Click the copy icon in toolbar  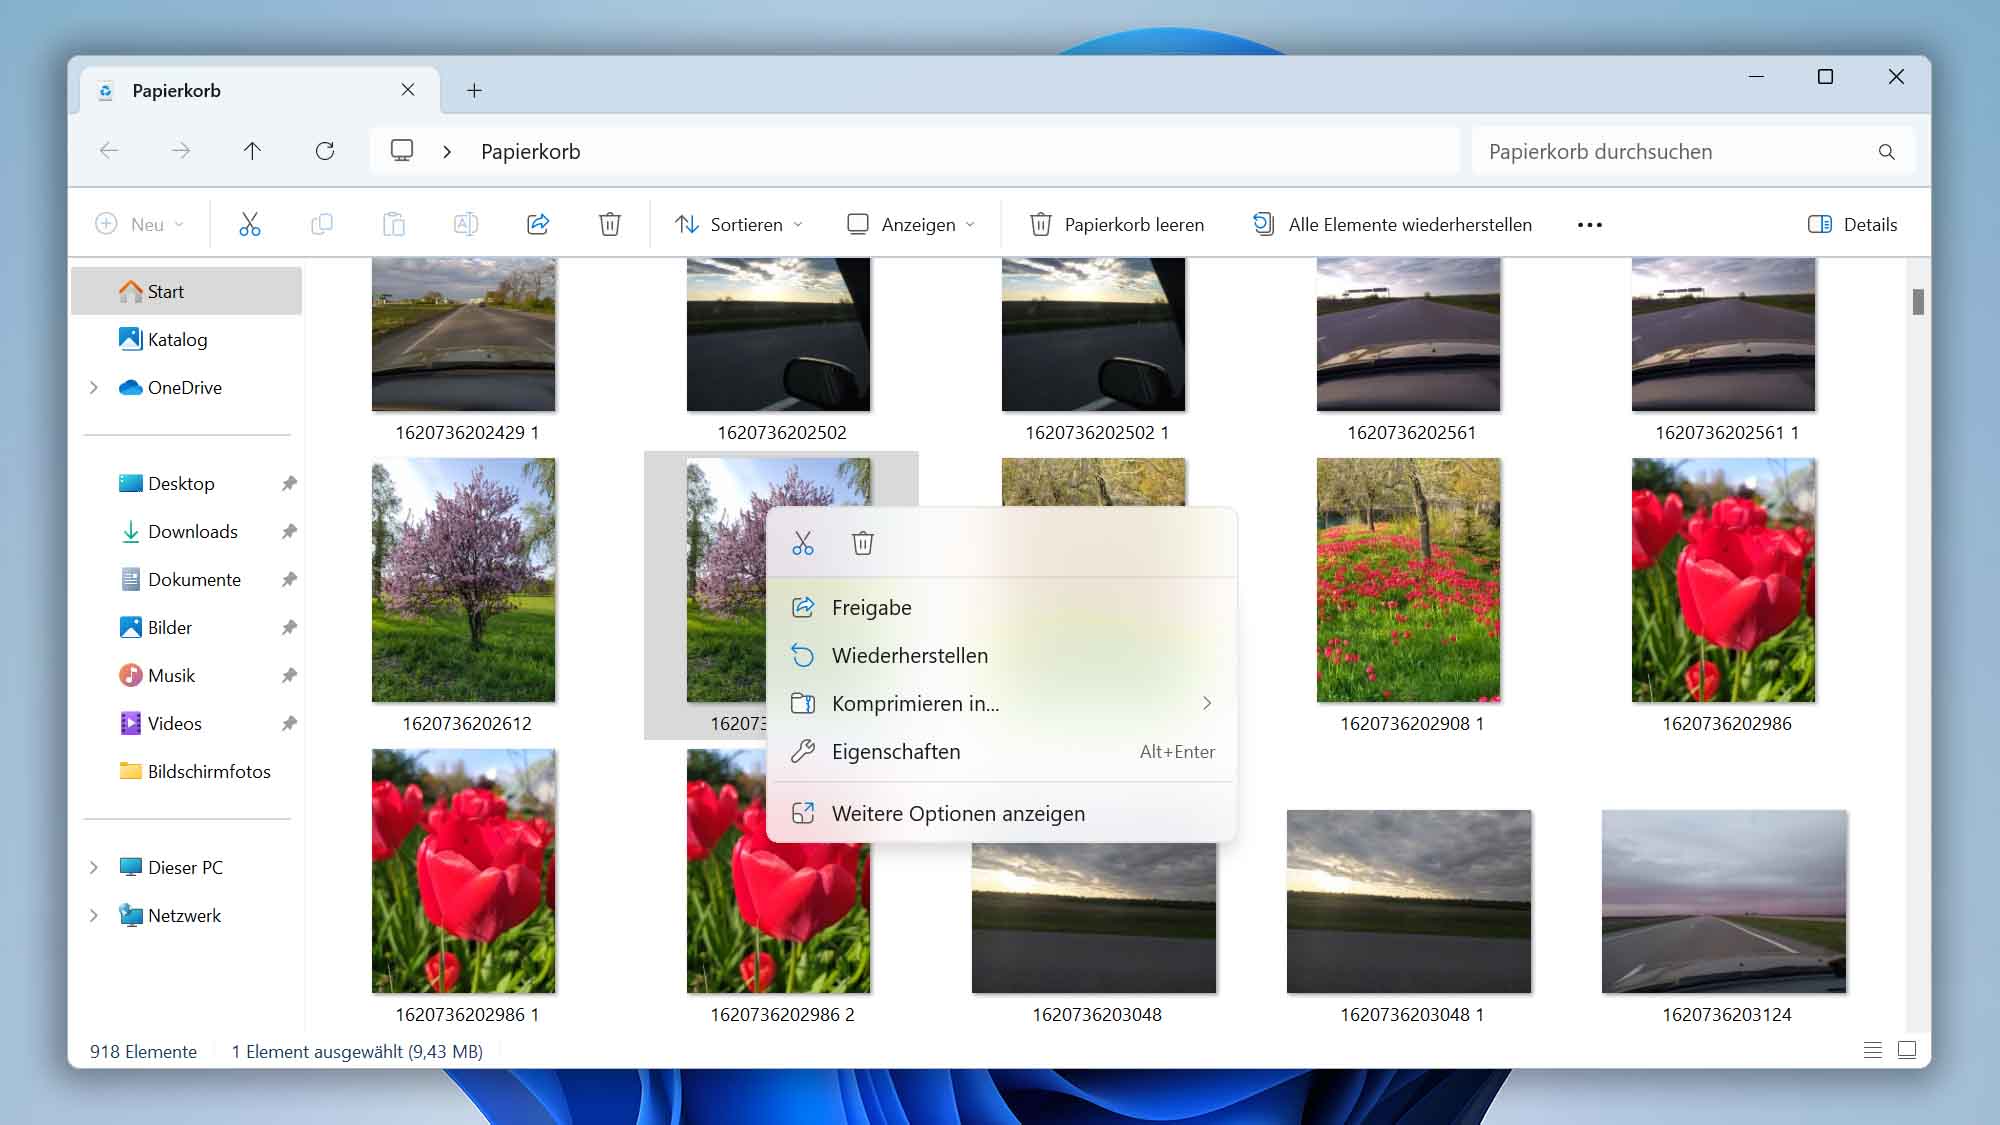(x=320, y=224)
